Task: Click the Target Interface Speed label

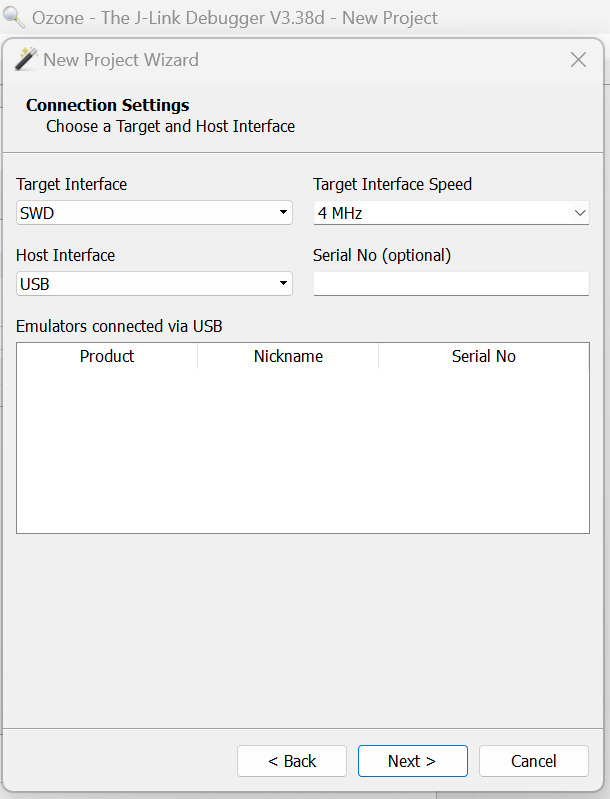Action: (392, 184)
